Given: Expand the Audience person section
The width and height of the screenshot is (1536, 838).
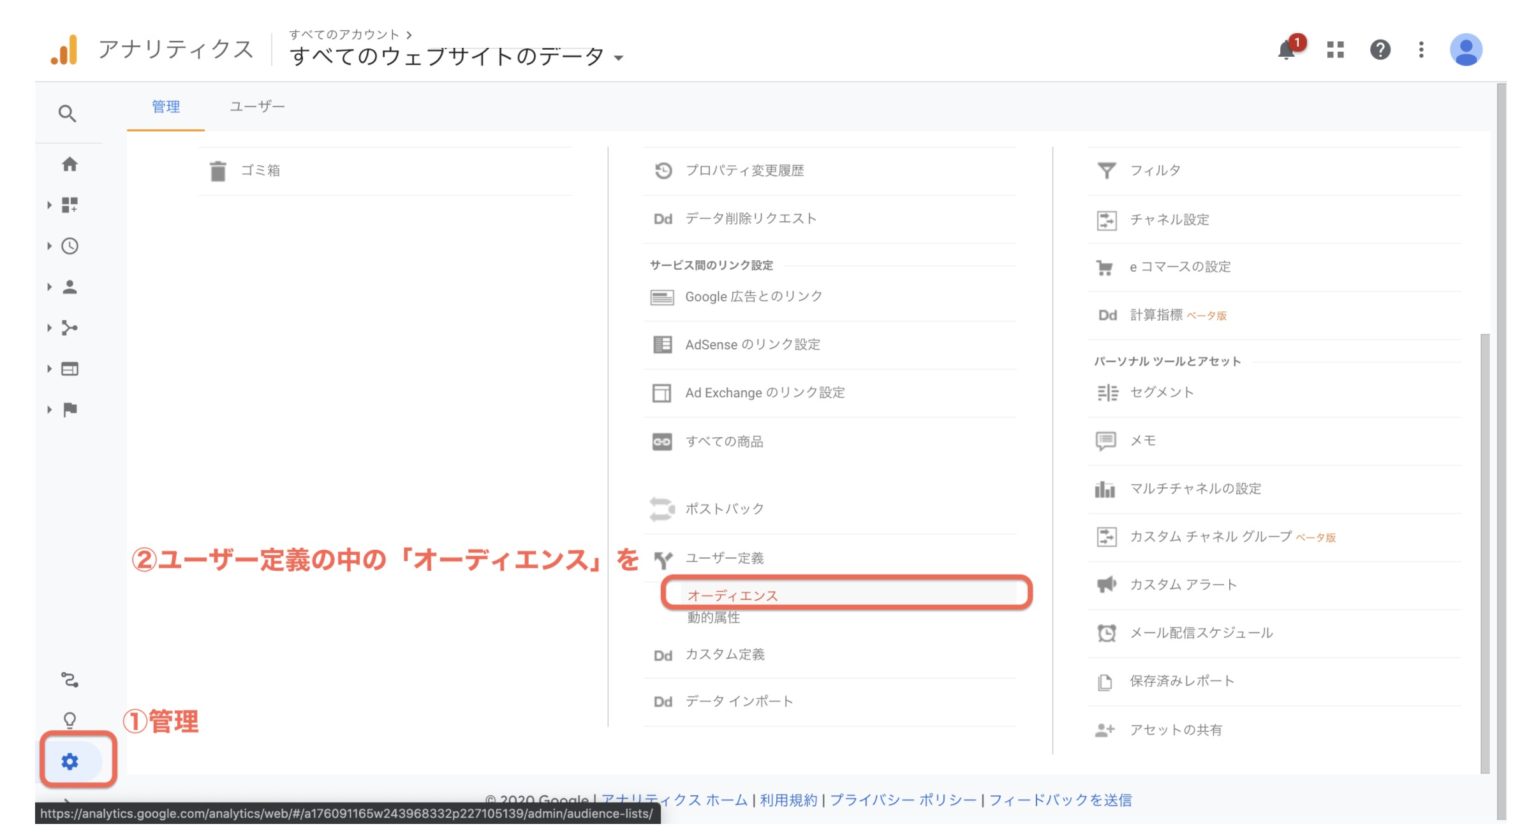Looking at the screenshot, I should tap(69, 287).
